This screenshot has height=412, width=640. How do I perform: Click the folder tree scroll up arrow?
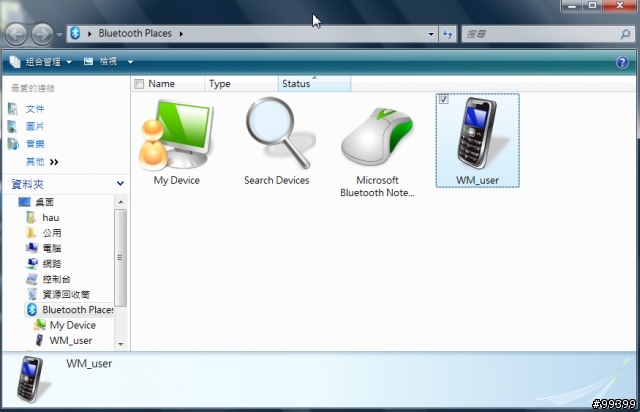[x=120, y=202]
